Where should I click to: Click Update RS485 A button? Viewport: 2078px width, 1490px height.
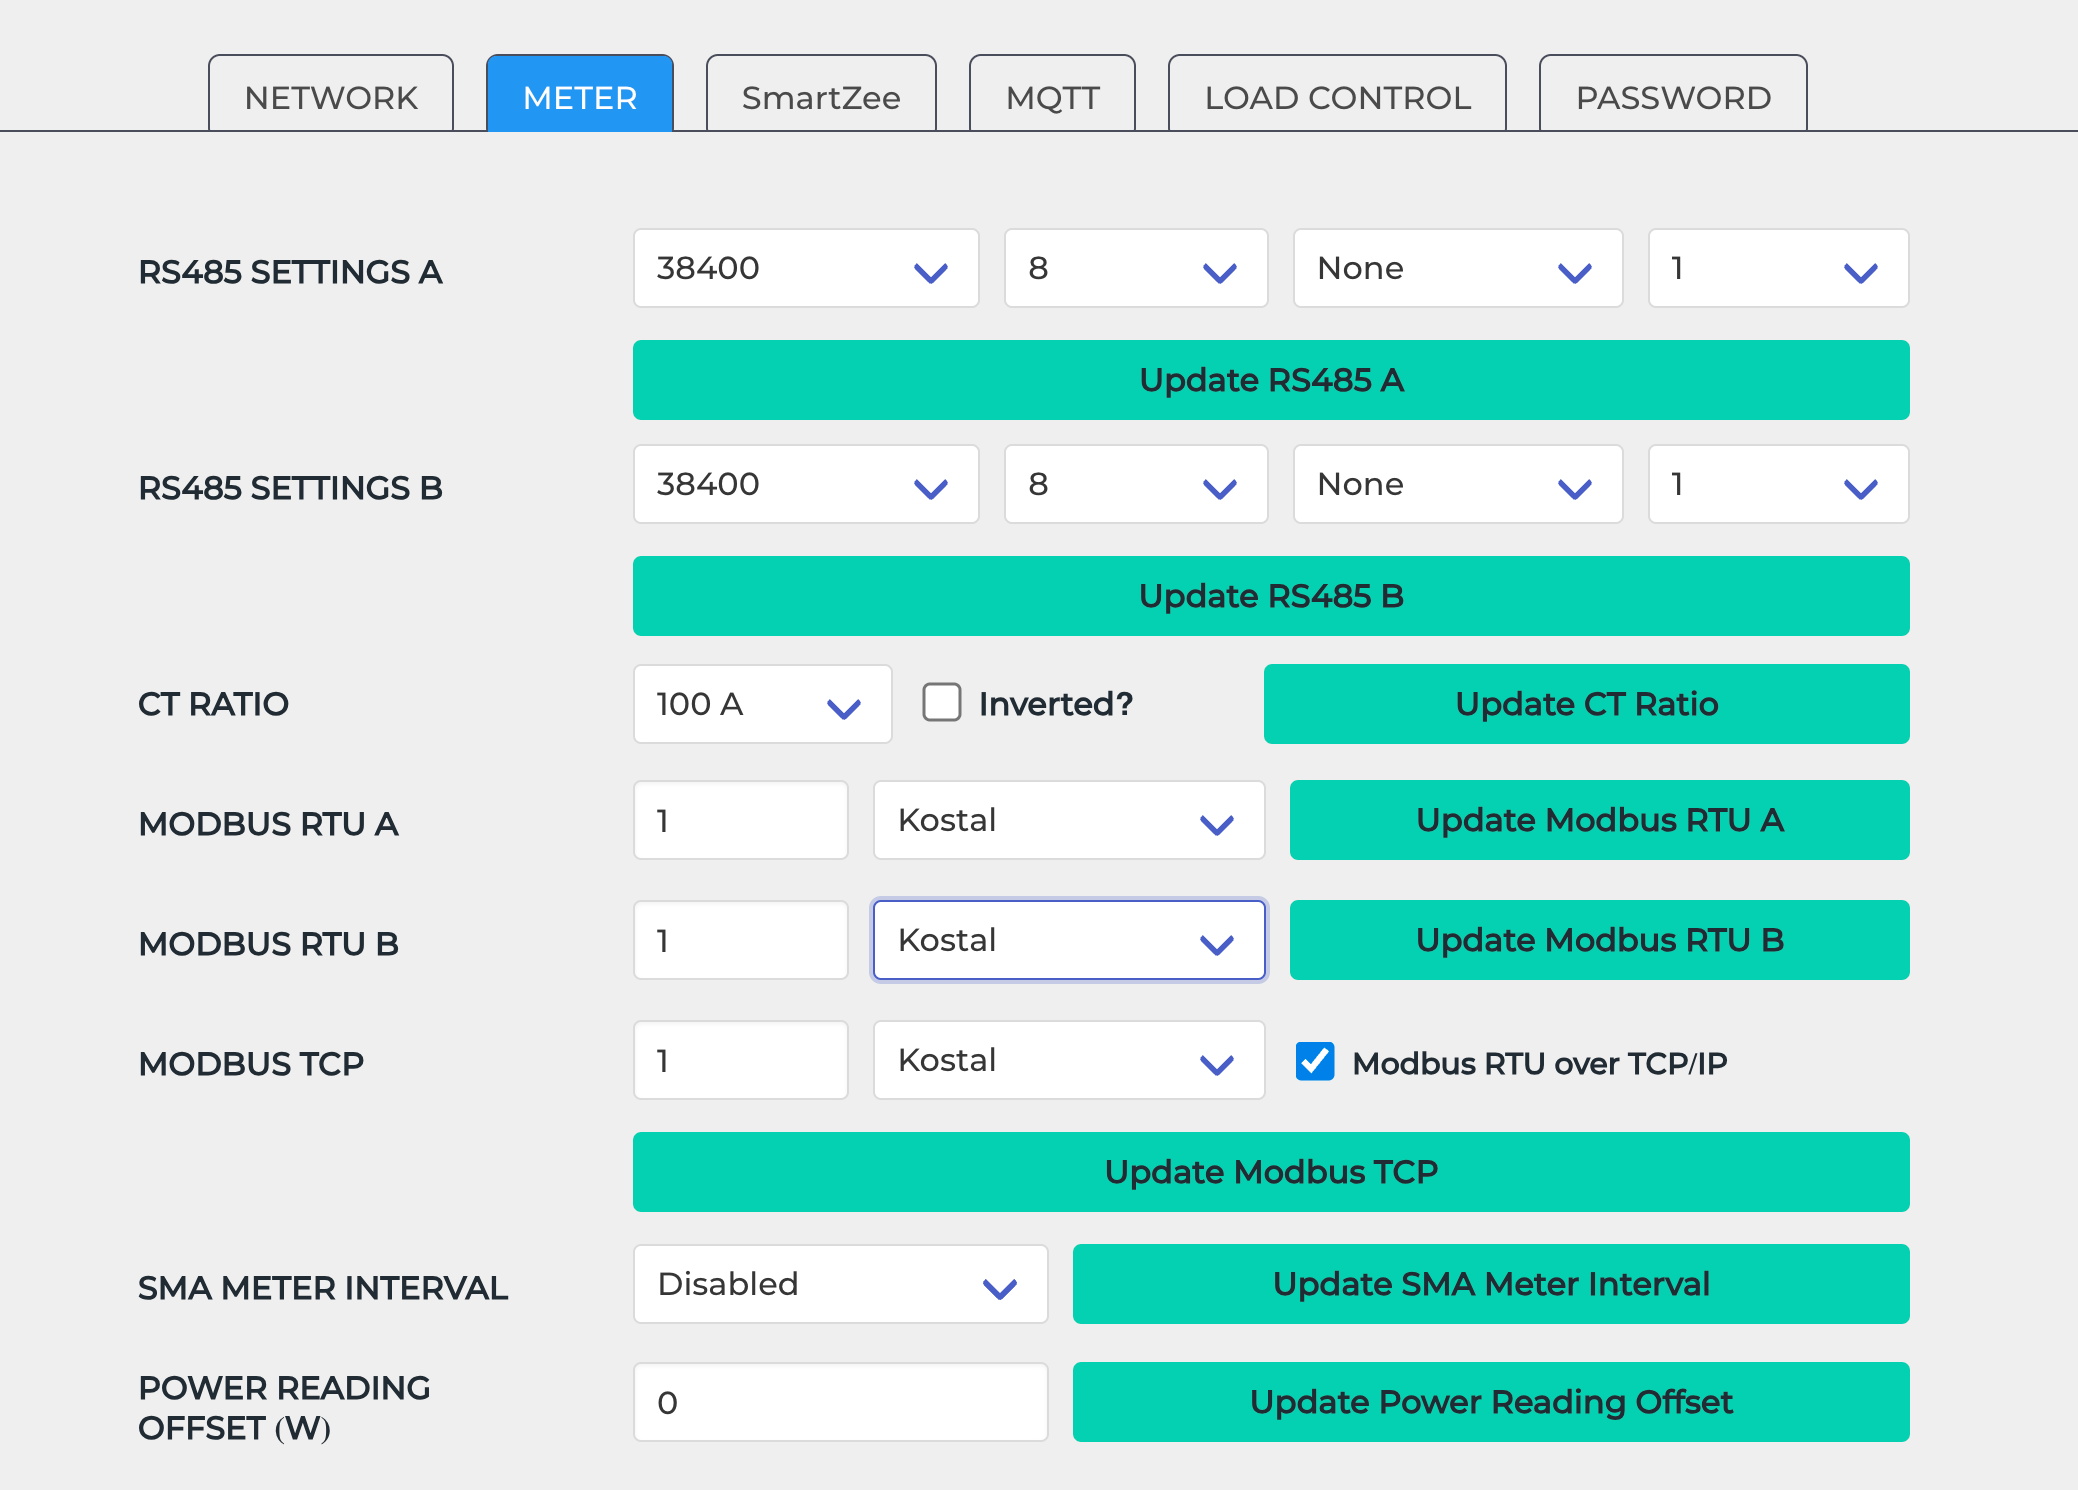[1270, 380]
